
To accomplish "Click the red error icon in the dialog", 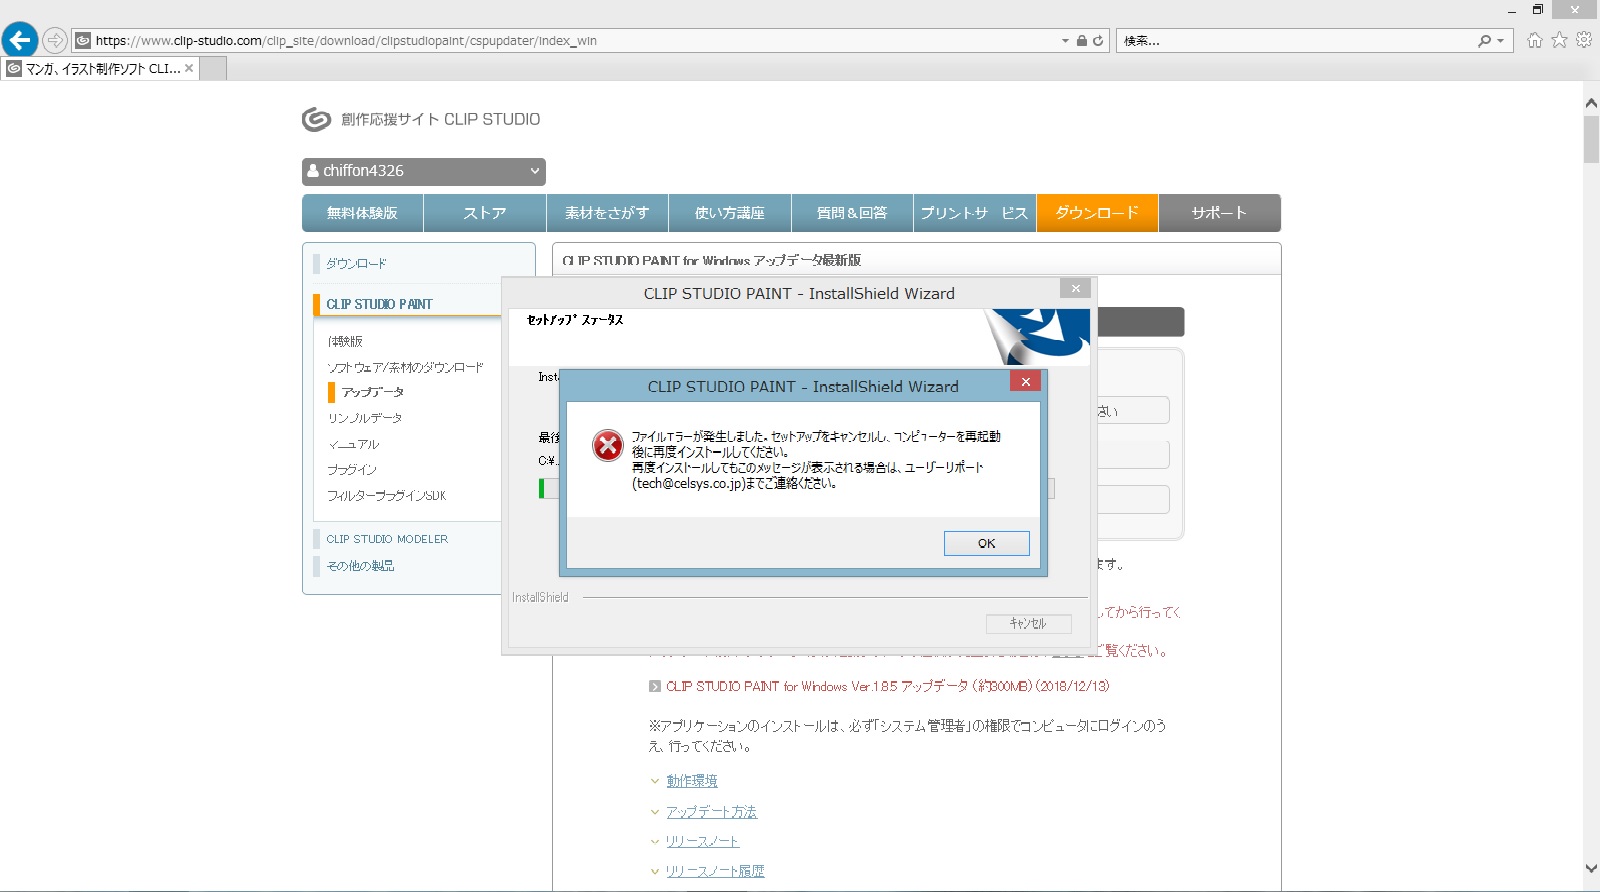I will [x=607, y=445].
